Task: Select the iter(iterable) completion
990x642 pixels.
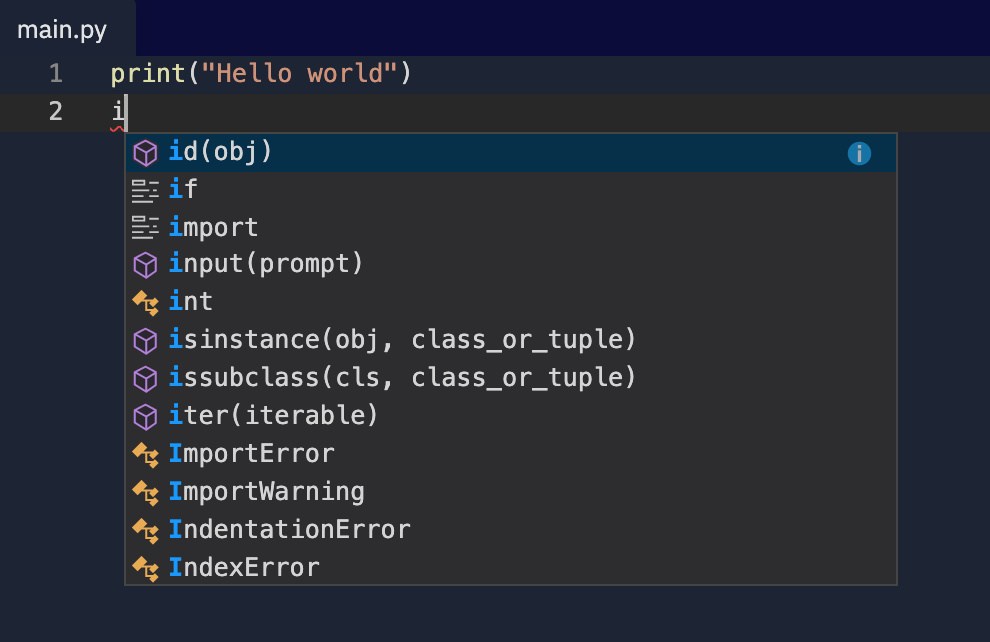Action: pos(511,416)
